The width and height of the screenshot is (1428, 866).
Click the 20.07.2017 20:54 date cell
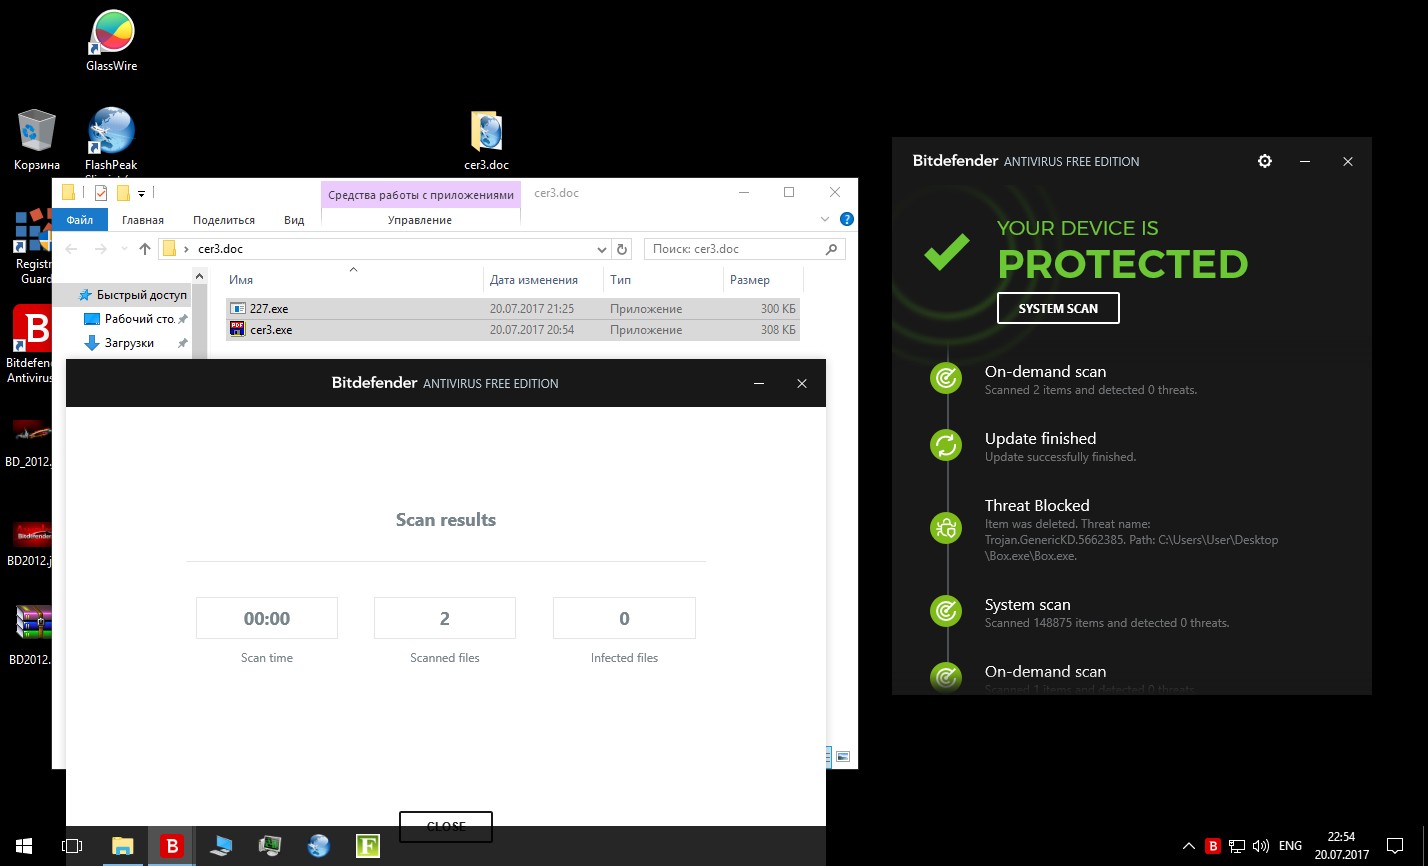(x=531, y=330)
